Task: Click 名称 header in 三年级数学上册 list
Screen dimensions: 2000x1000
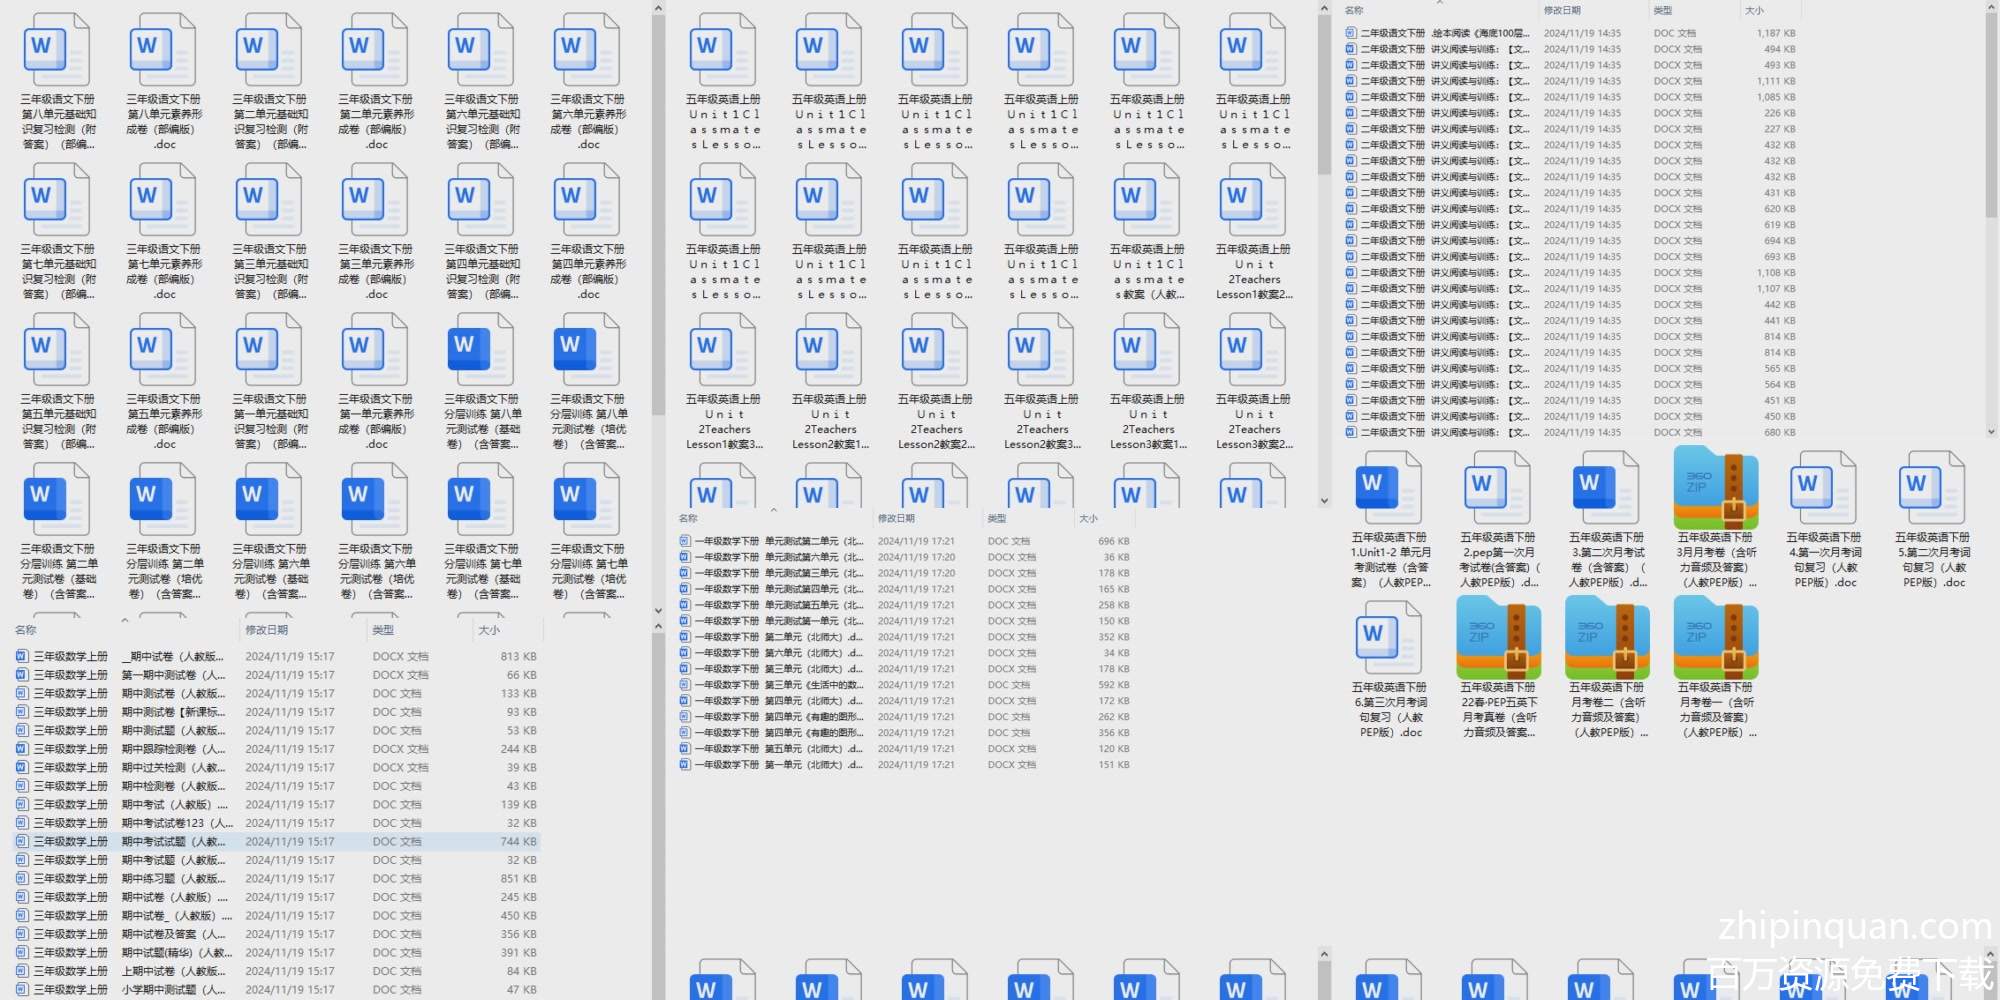Action: pyautogui.click(x=26, y=630)
